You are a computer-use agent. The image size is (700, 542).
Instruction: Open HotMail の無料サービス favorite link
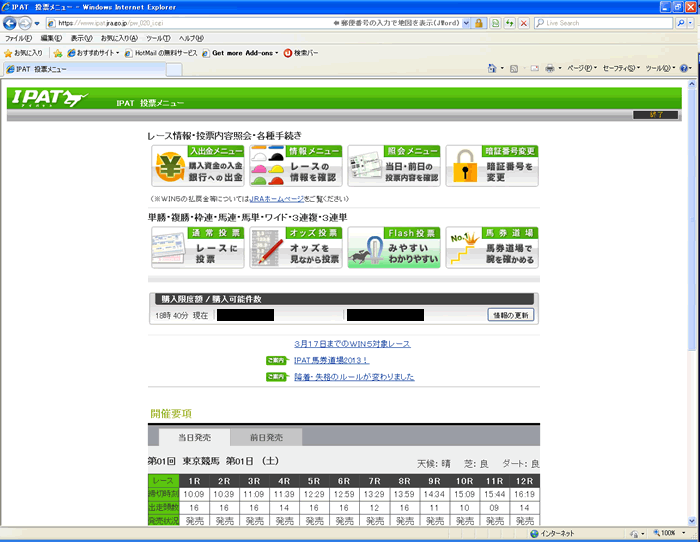tap(161, 53)
